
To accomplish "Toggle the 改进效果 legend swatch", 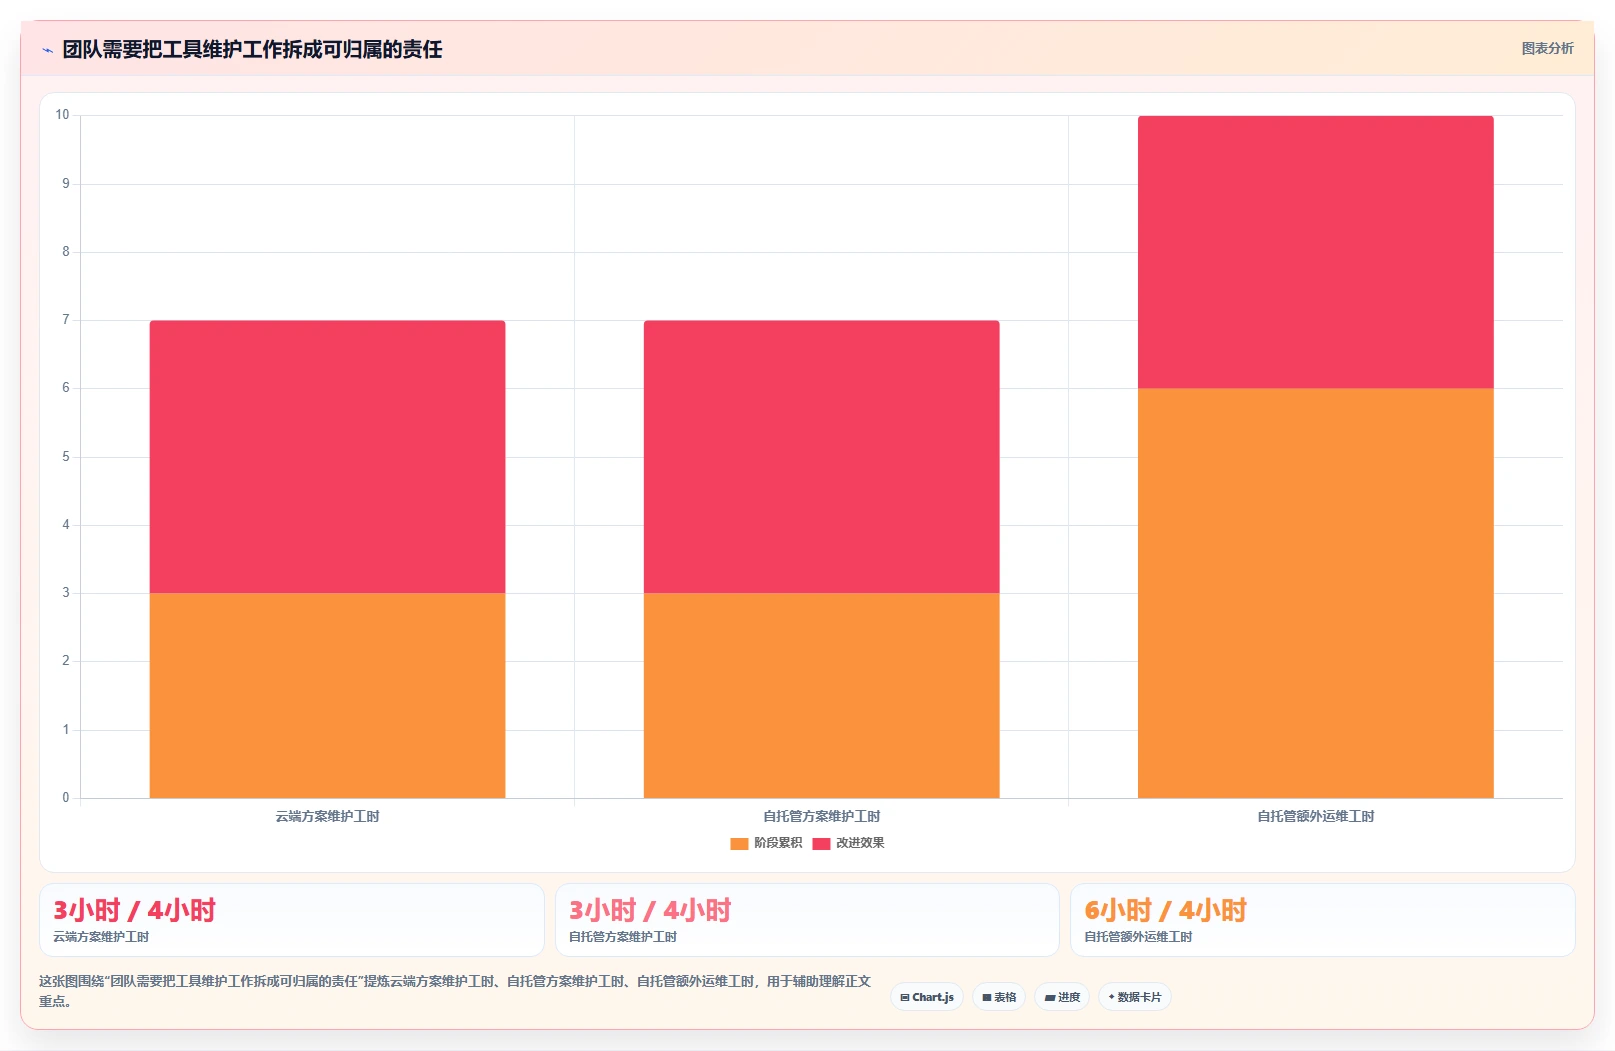I will pyautogui.click(x=821, y=843).
